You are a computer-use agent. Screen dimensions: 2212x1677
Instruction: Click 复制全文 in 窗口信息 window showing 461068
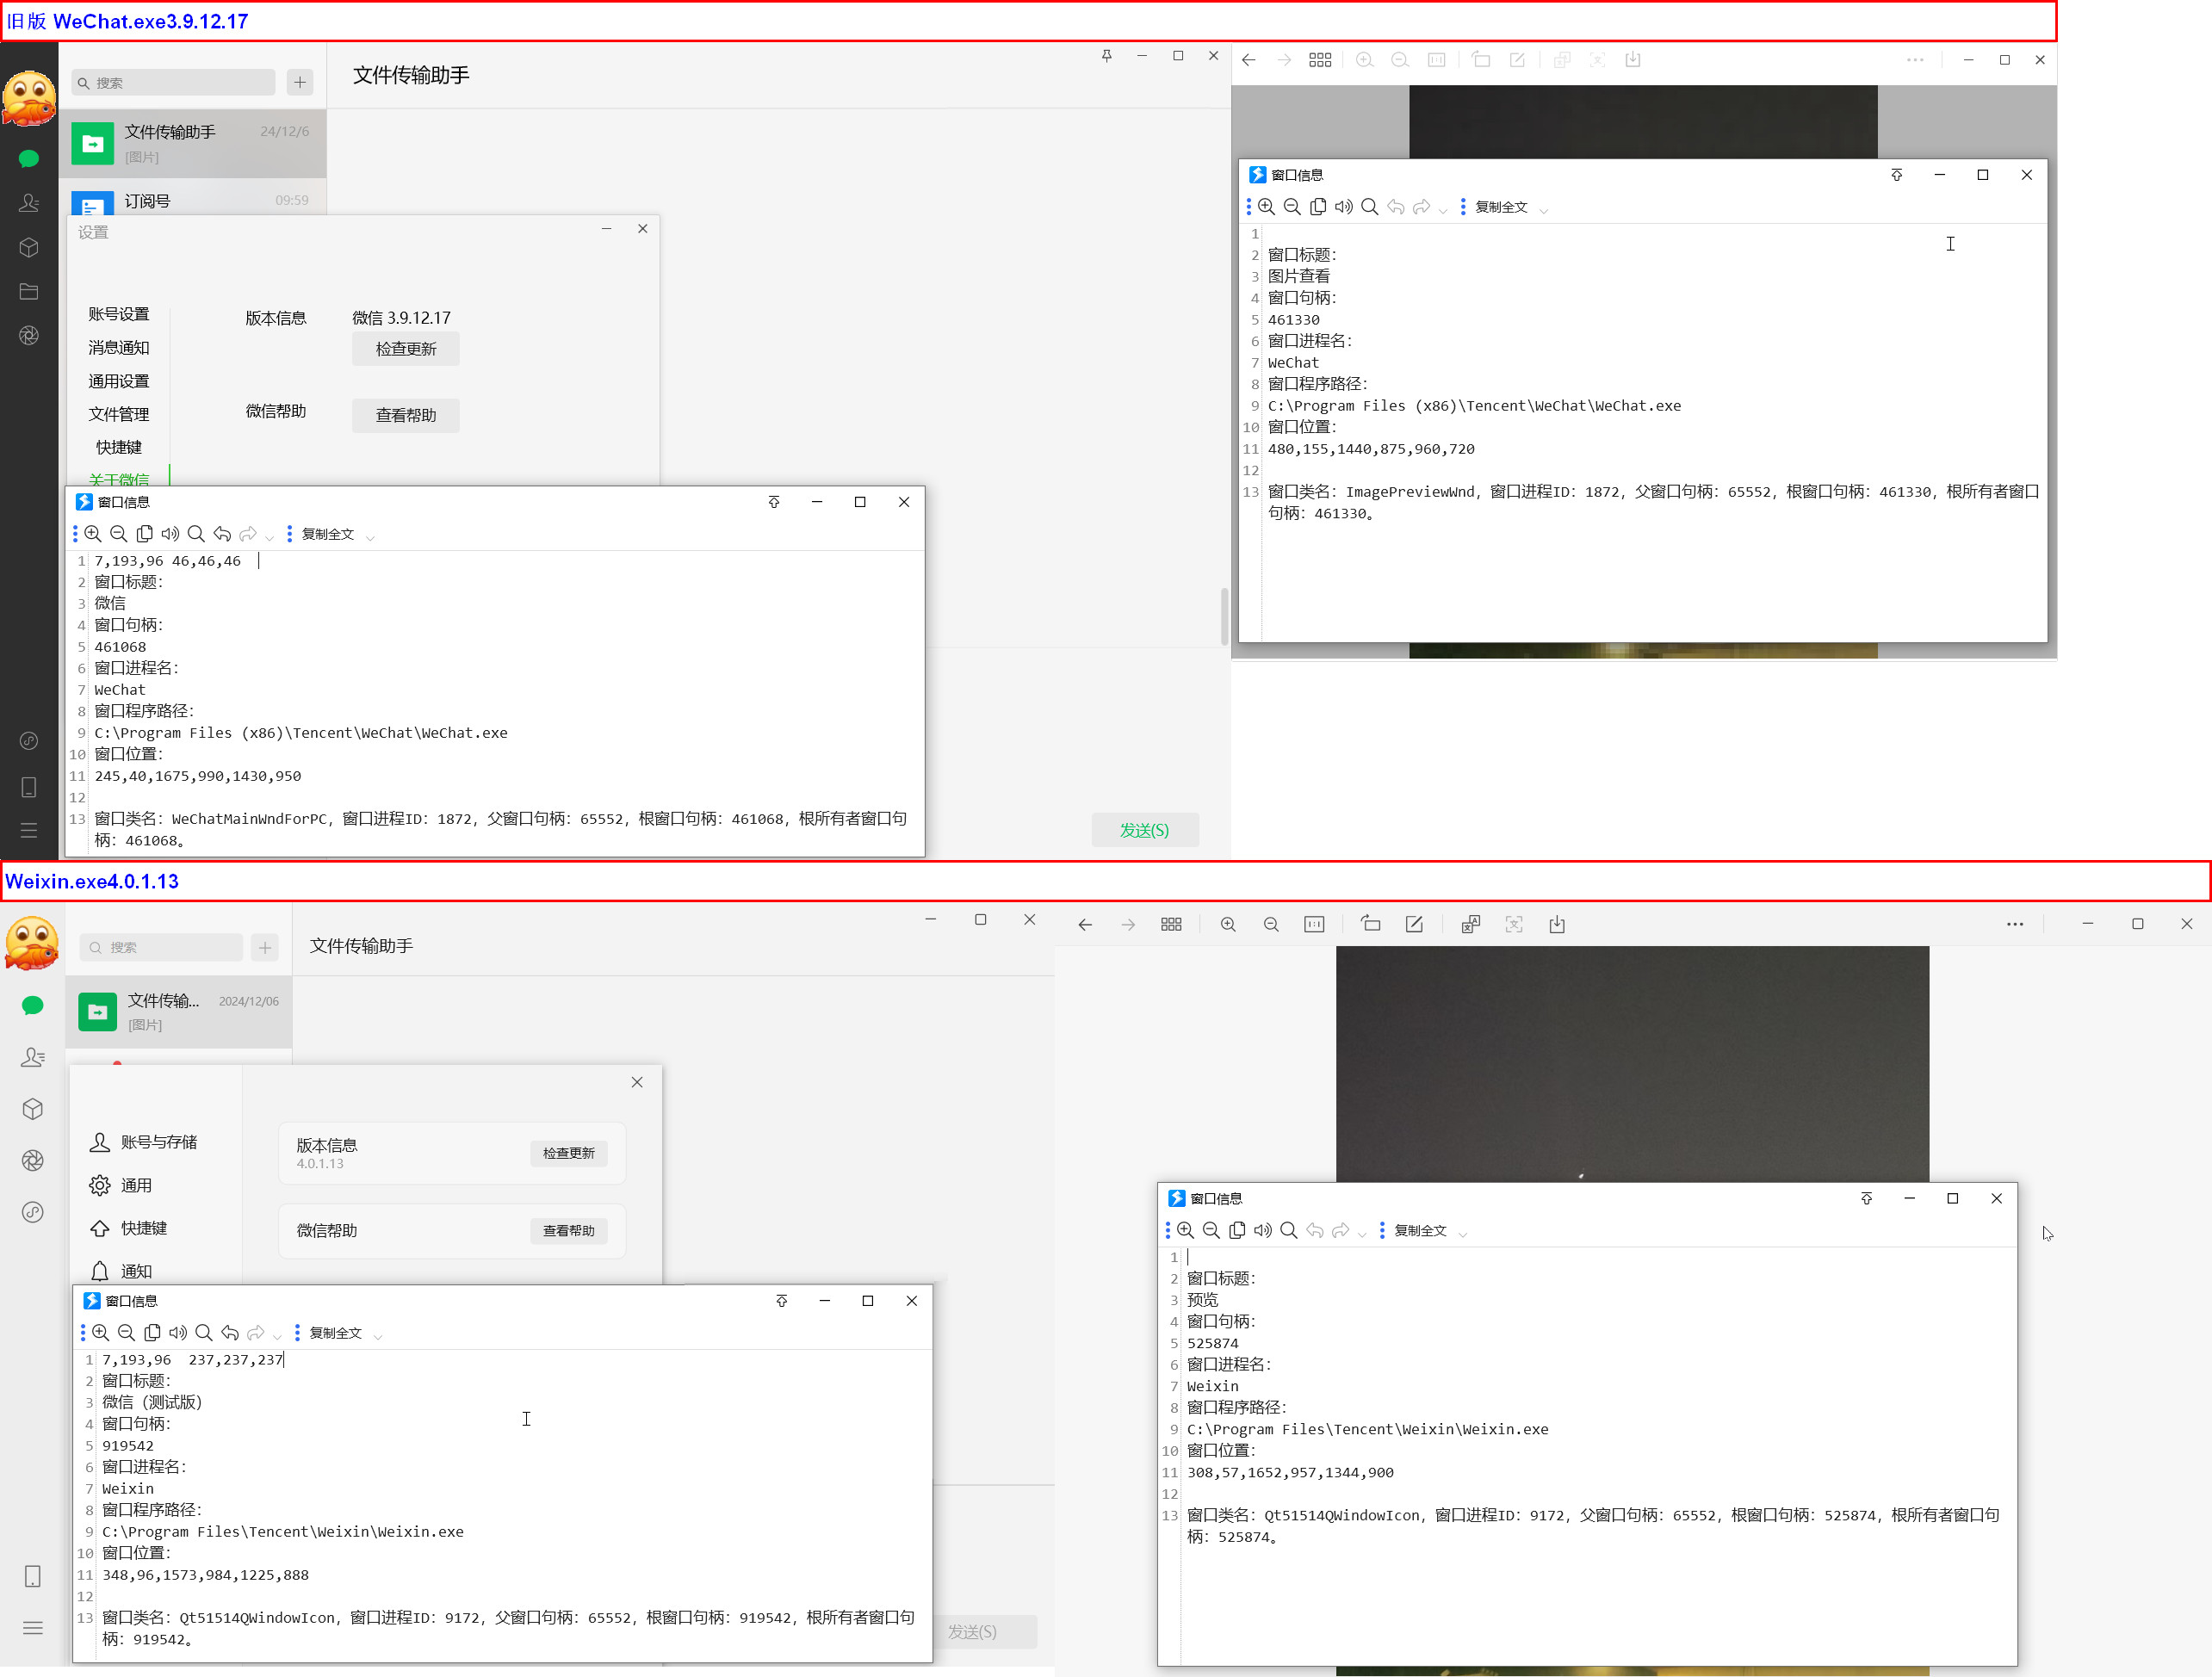[x=328, y=534]
